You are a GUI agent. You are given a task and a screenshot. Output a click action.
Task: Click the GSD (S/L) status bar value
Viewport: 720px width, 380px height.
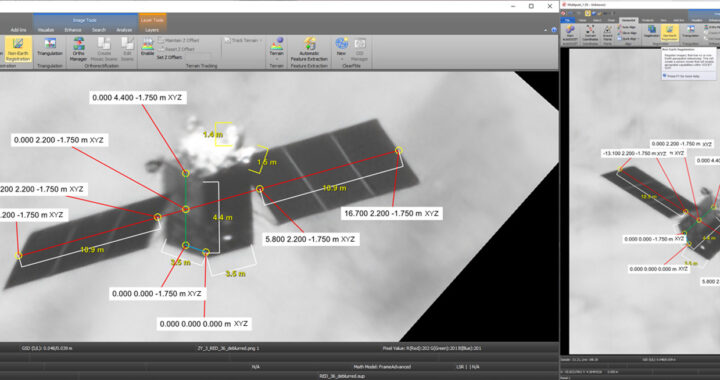click(x=47, y=348)
